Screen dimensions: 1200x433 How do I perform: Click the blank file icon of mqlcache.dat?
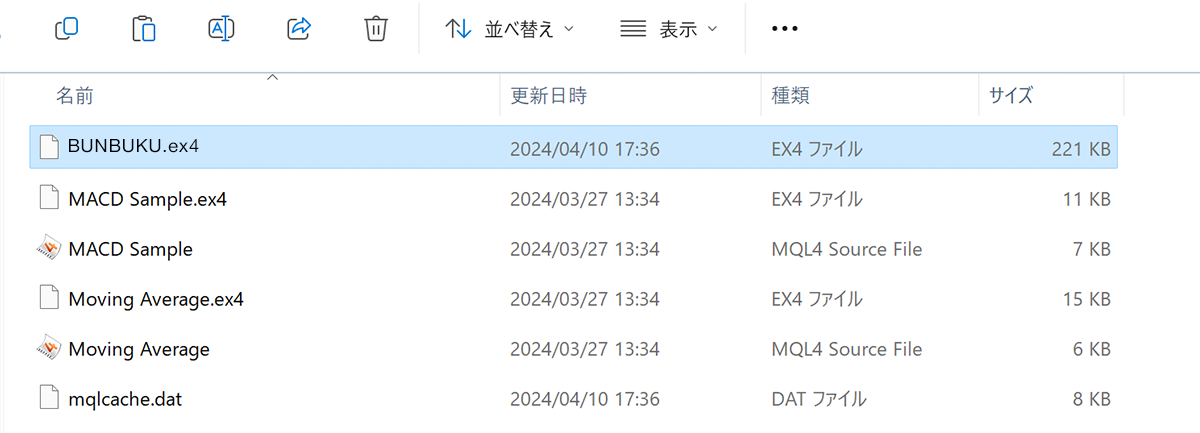49,398
